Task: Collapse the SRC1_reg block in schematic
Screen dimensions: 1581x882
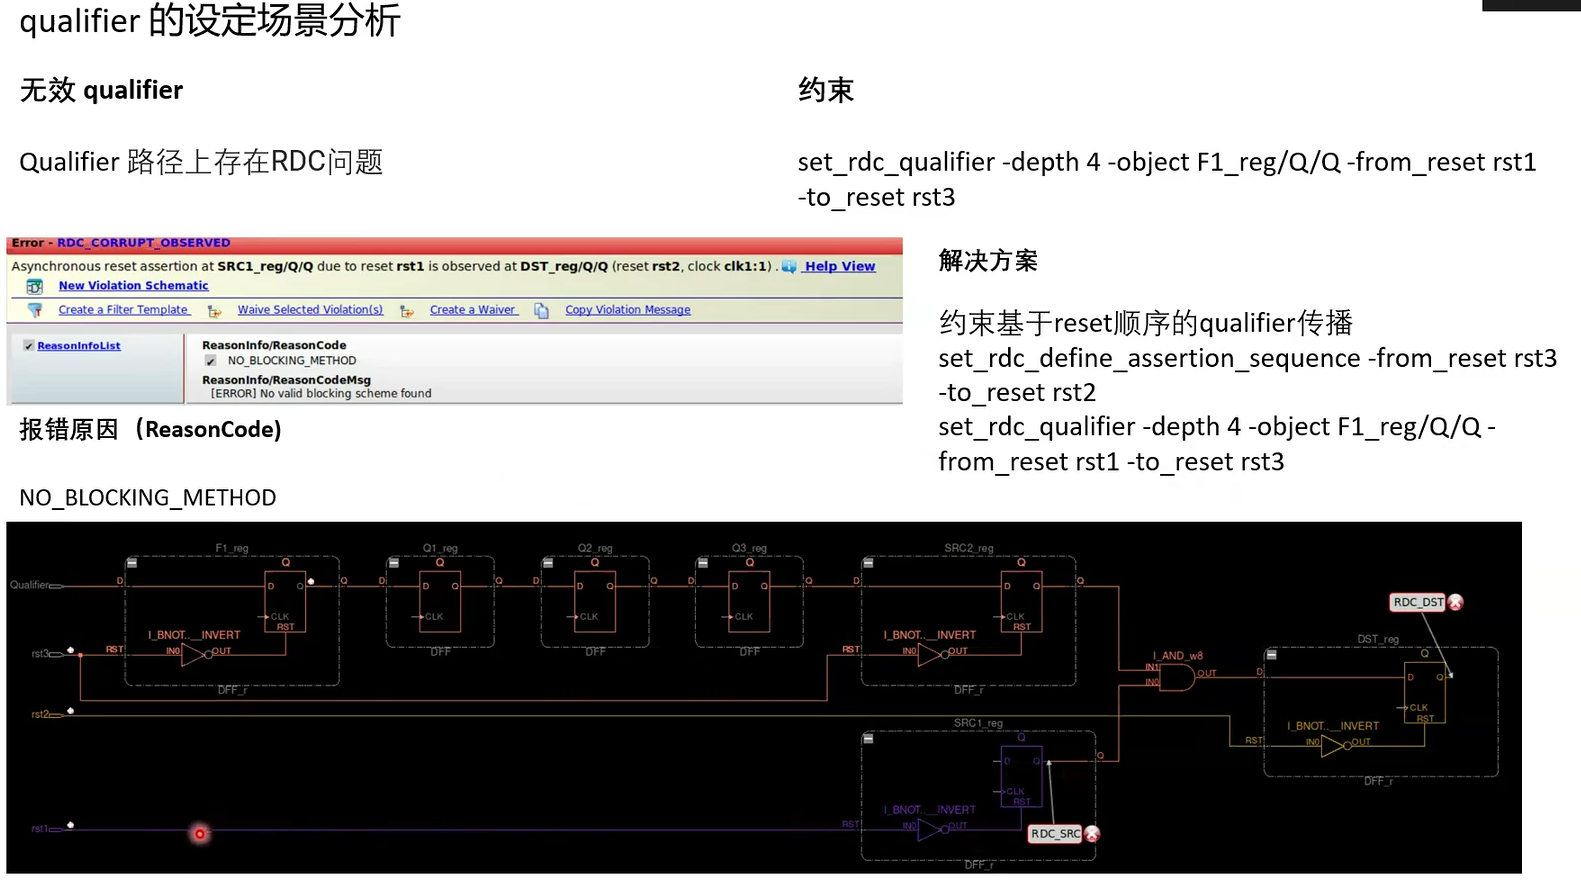Action: click(868, 738)
